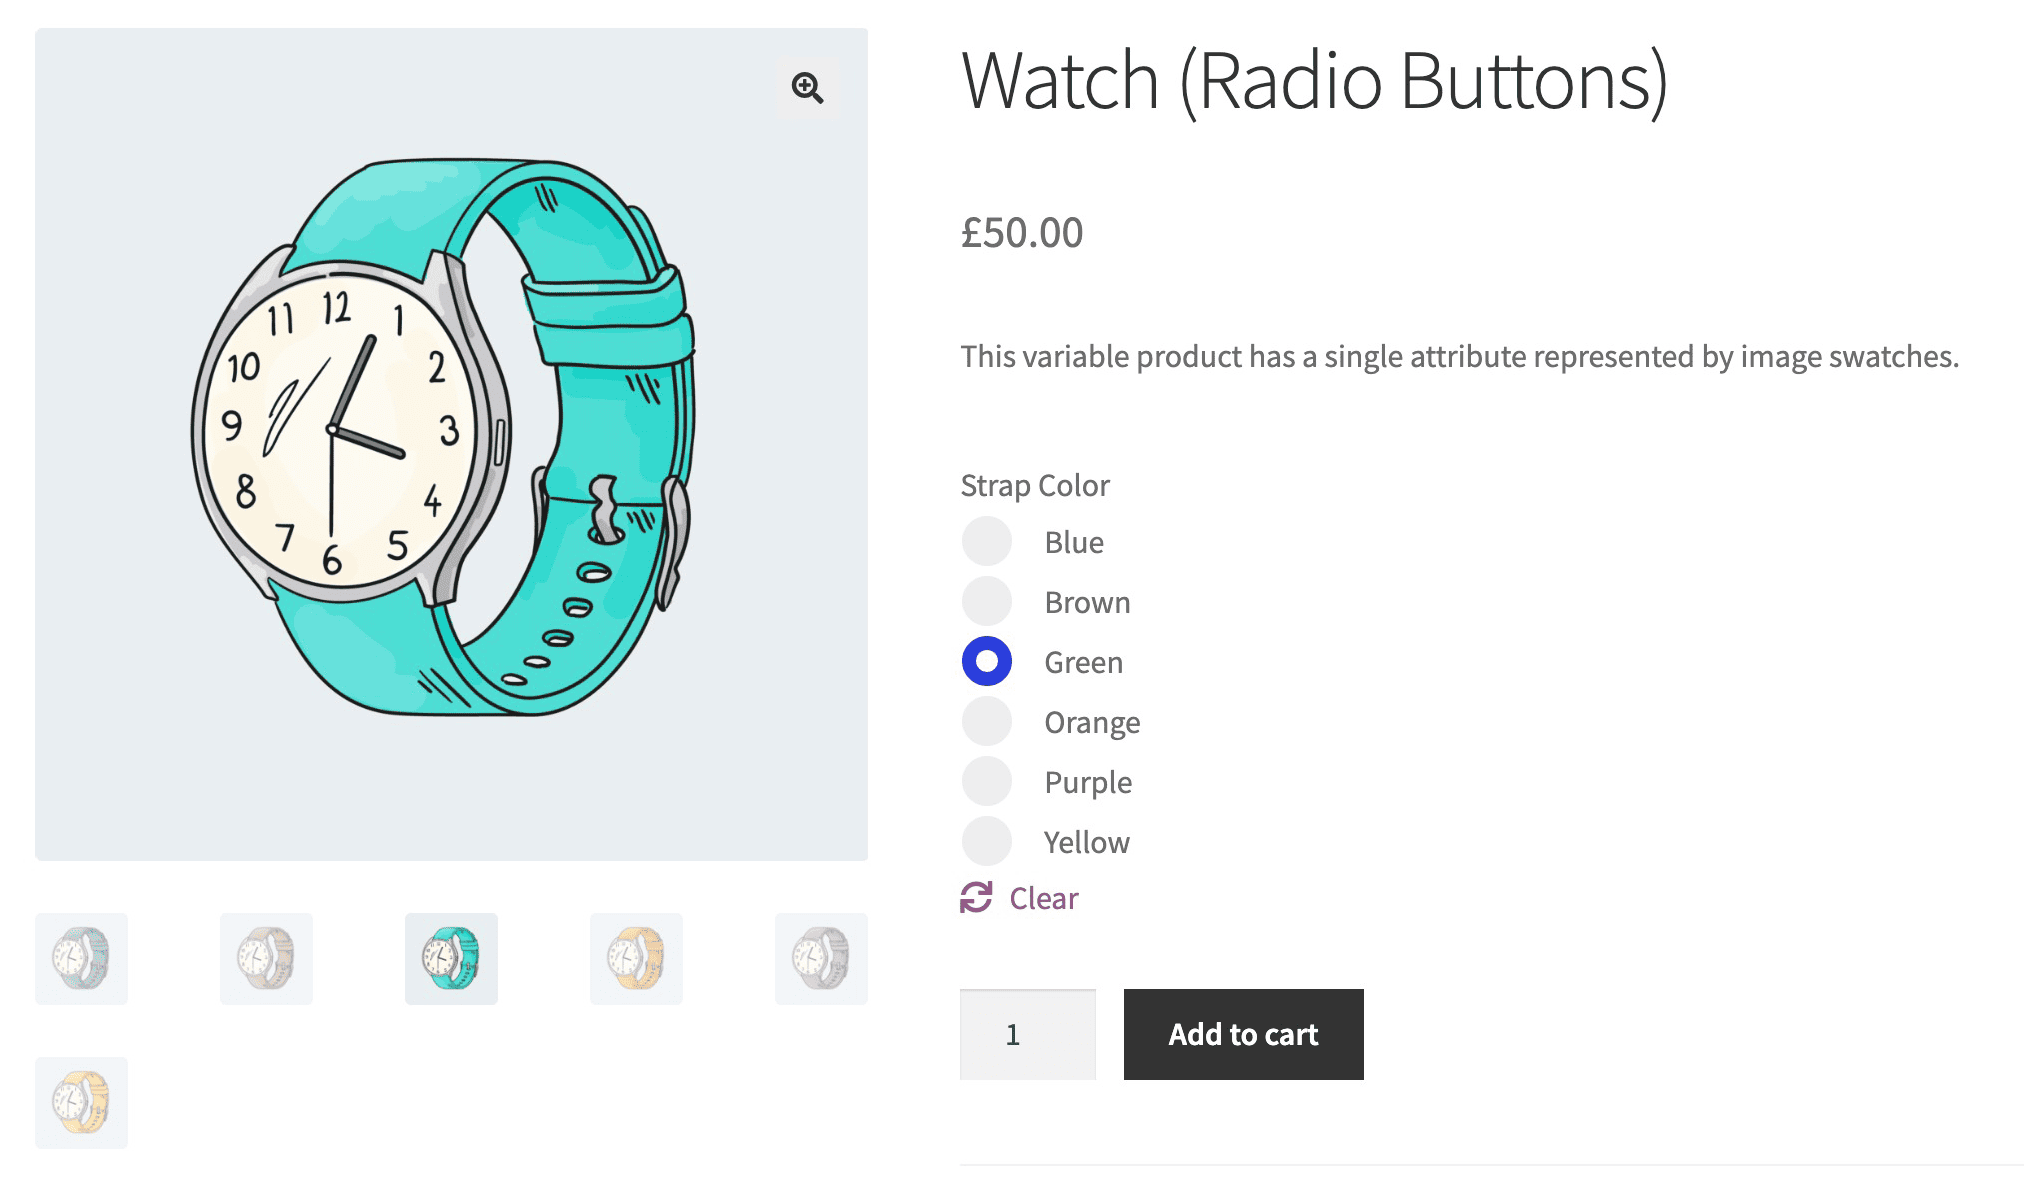The image size is (2024, 1177).
Task: Open the main watch image preview
Action: tap(450, 440)
